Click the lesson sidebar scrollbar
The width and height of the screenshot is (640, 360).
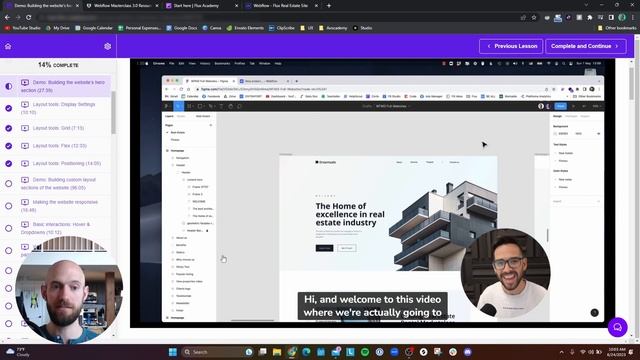point(113,112)
